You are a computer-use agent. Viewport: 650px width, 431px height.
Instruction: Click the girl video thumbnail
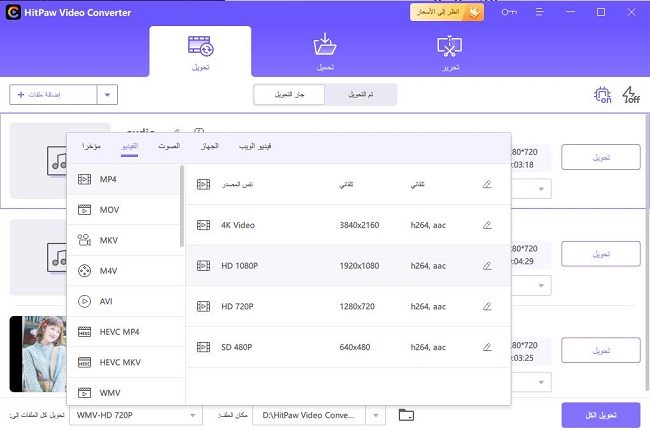coord(38,354)
